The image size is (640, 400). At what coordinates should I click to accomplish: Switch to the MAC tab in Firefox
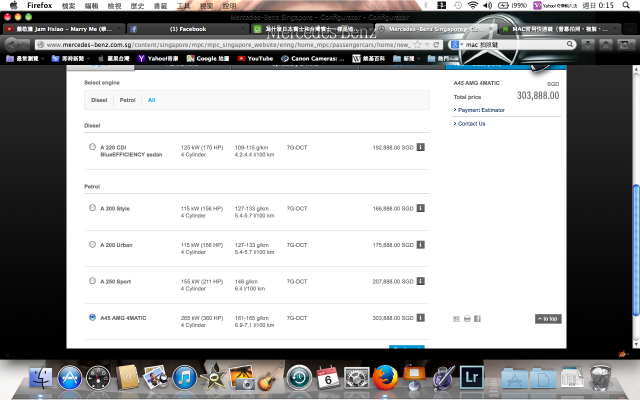click(x=560, y=29)
